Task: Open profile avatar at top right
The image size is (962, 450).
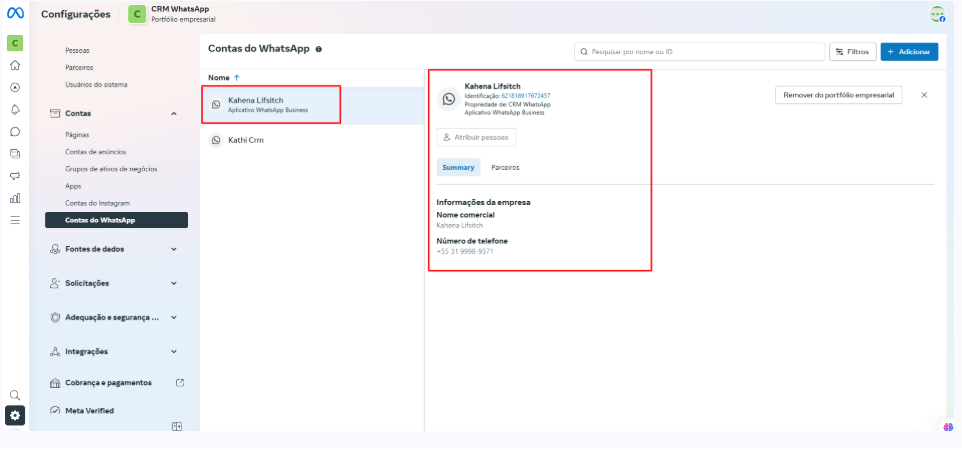Action: pos(937,14)
